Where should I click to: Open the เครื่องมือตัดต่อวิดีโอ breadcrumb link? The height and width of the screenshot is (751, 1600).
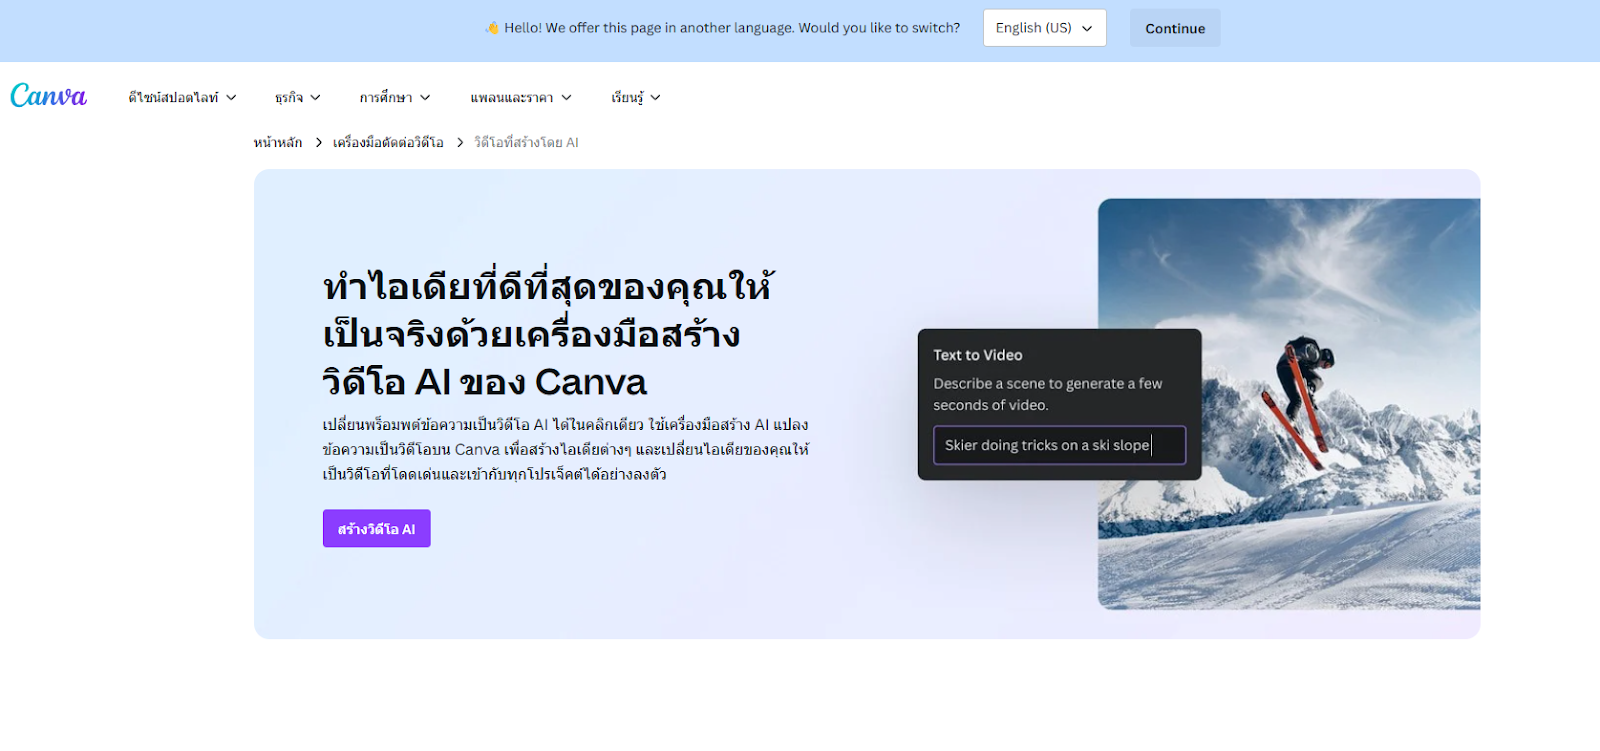coord(388,142)
